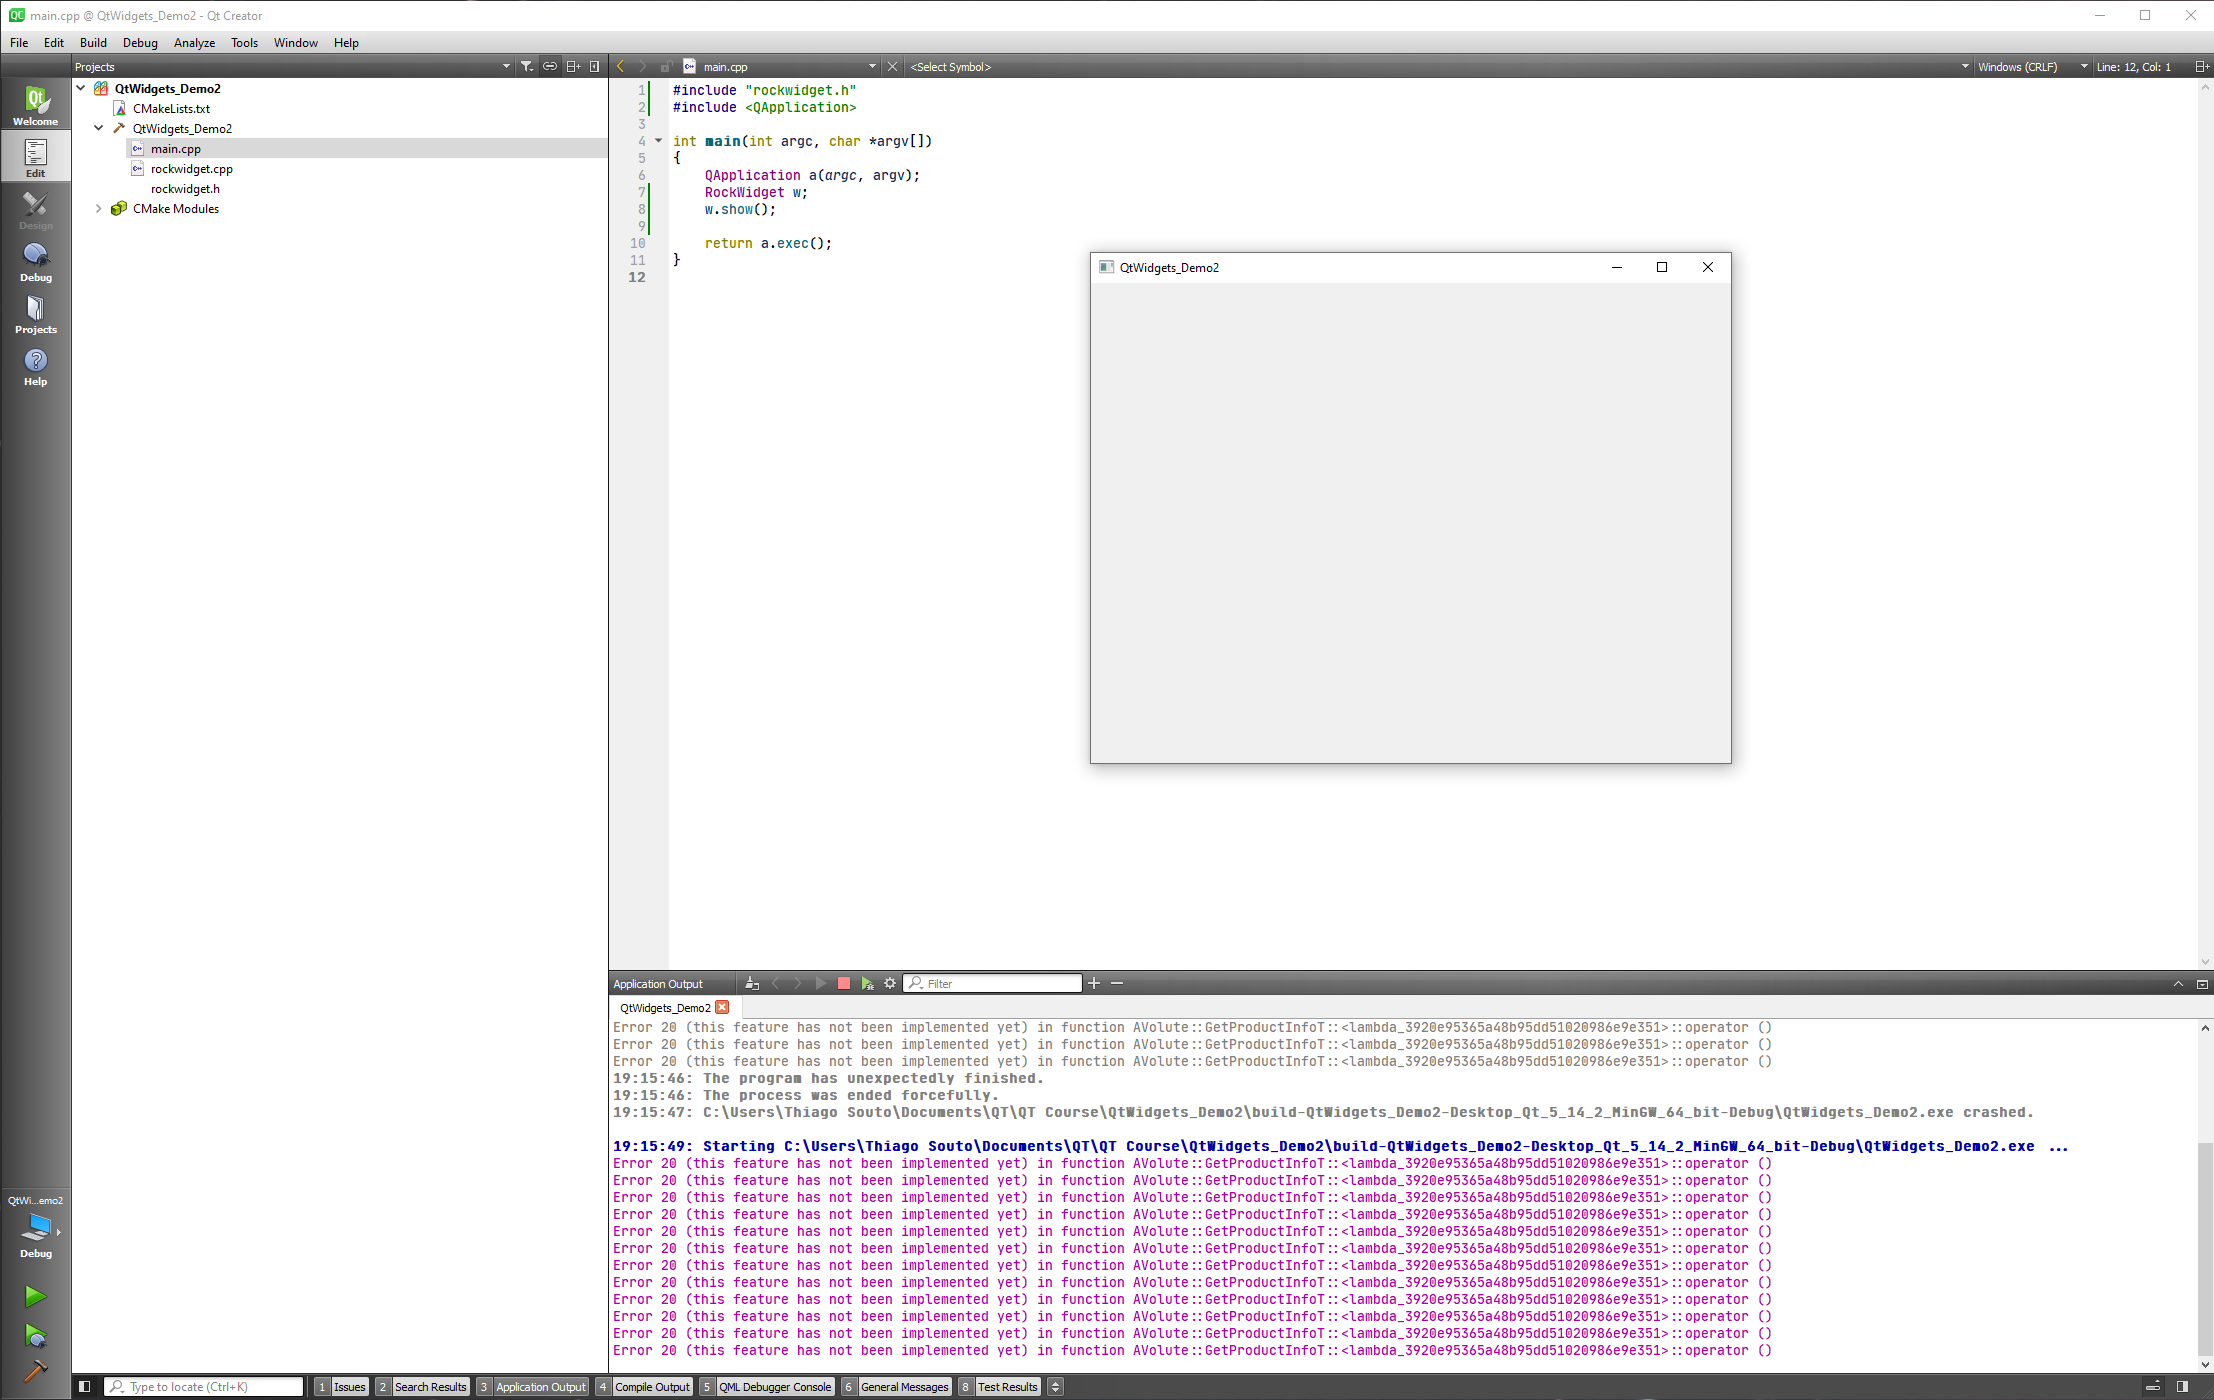Open the Projects mode

(x=35, y=314)
